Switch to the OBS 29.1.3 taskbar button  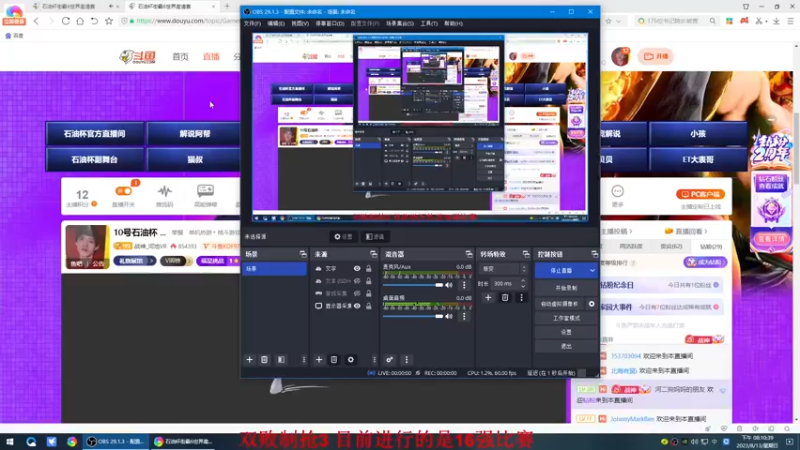point(115,441)
